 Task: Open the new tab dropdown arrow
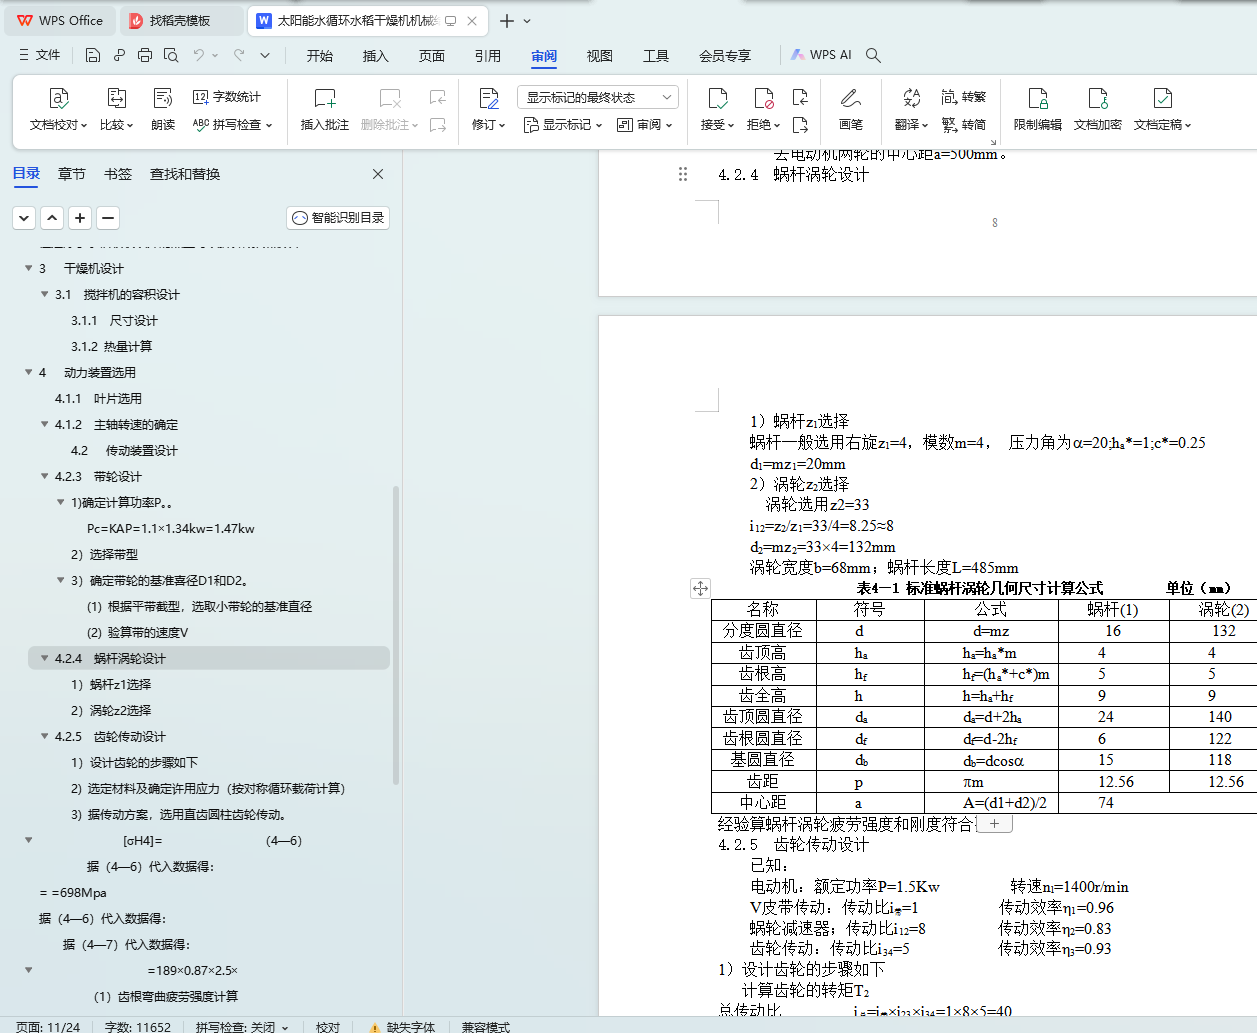[528, 21]
